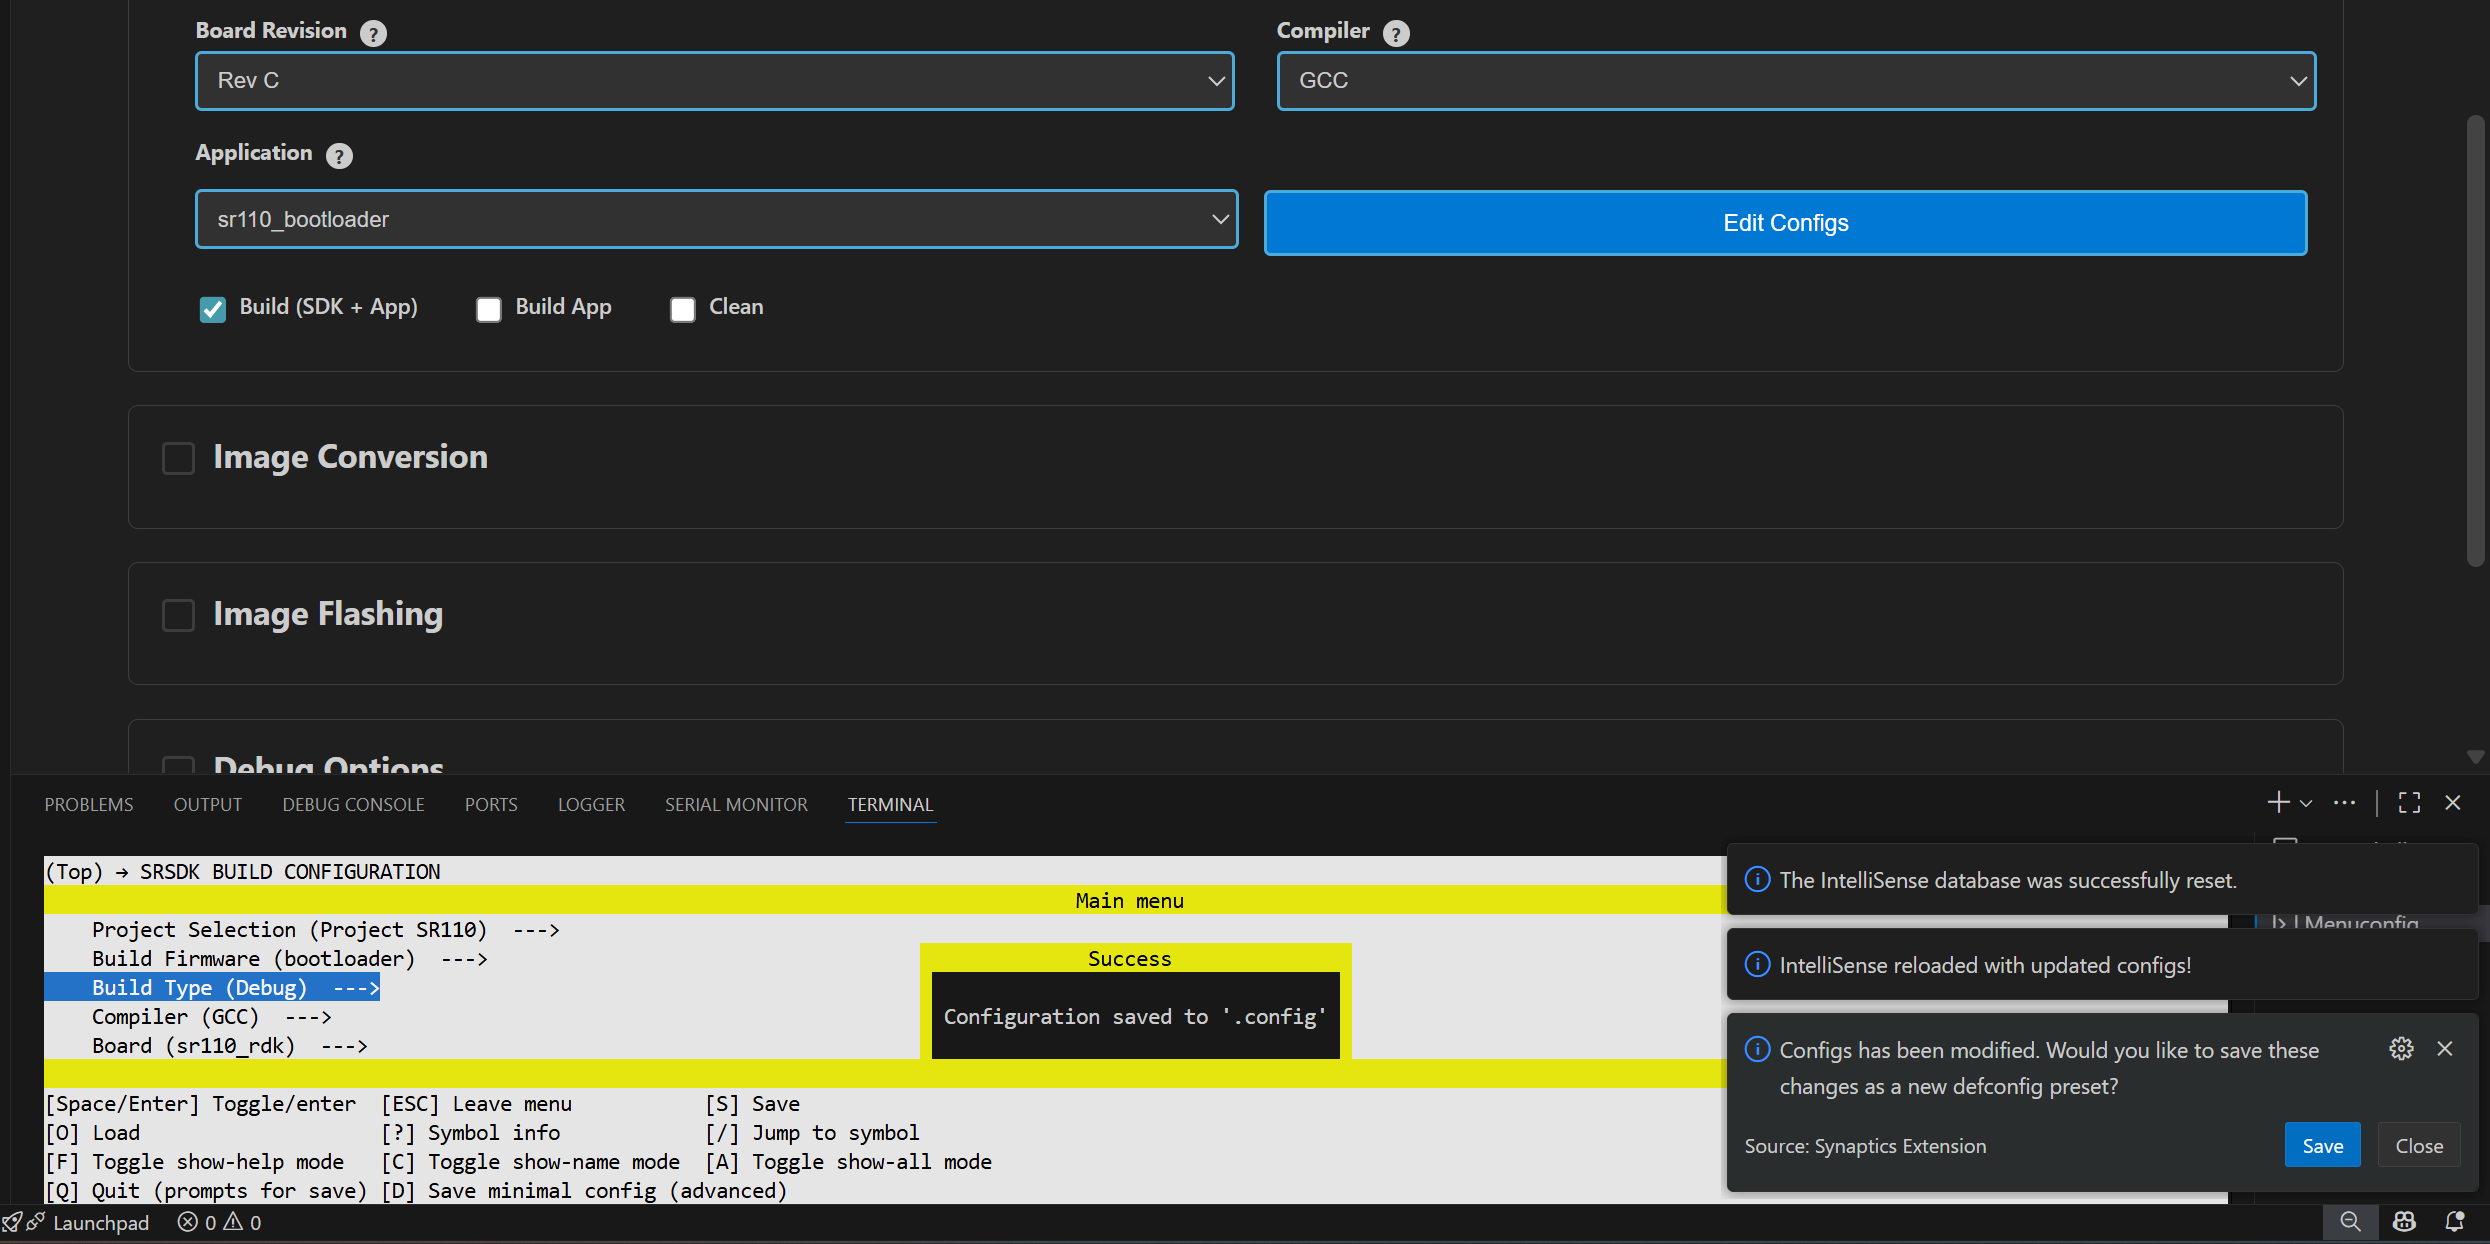Tick the Clean checkbox

click(x=683, y=309)
